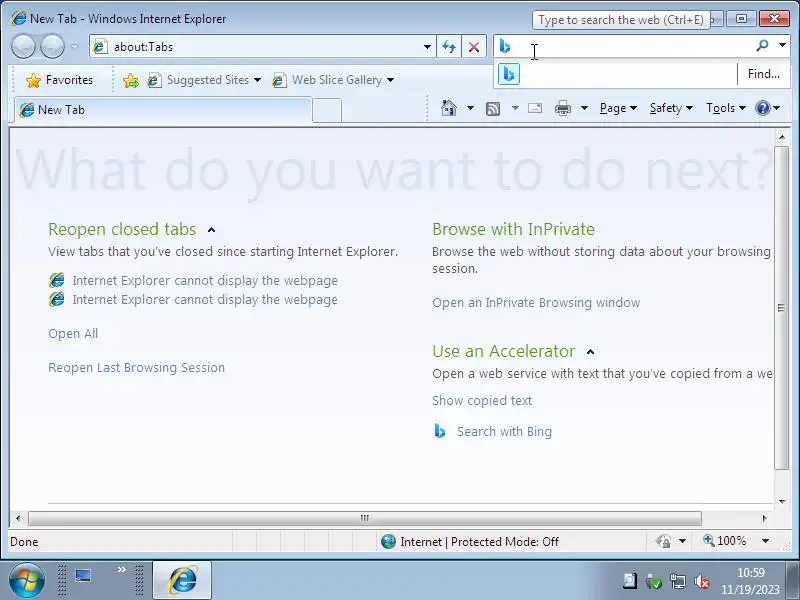The height and width of the screenshot is (600, 800).
Task: Click the privacy report icon in status bar
Action: pos(663,541)
